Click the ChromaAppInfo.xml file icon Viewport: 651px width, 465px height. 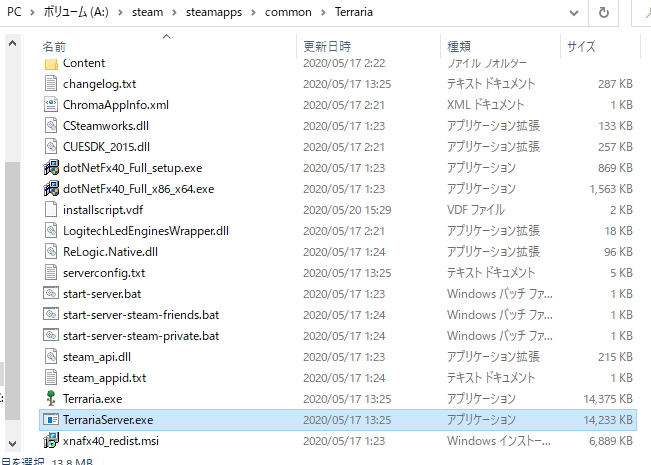coord(51,105)
